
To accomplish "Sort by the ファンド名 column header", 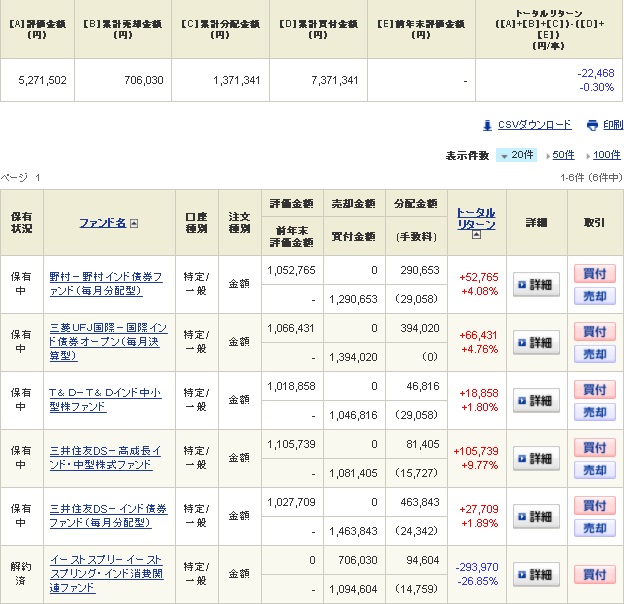I will click(x=102, y=223).
